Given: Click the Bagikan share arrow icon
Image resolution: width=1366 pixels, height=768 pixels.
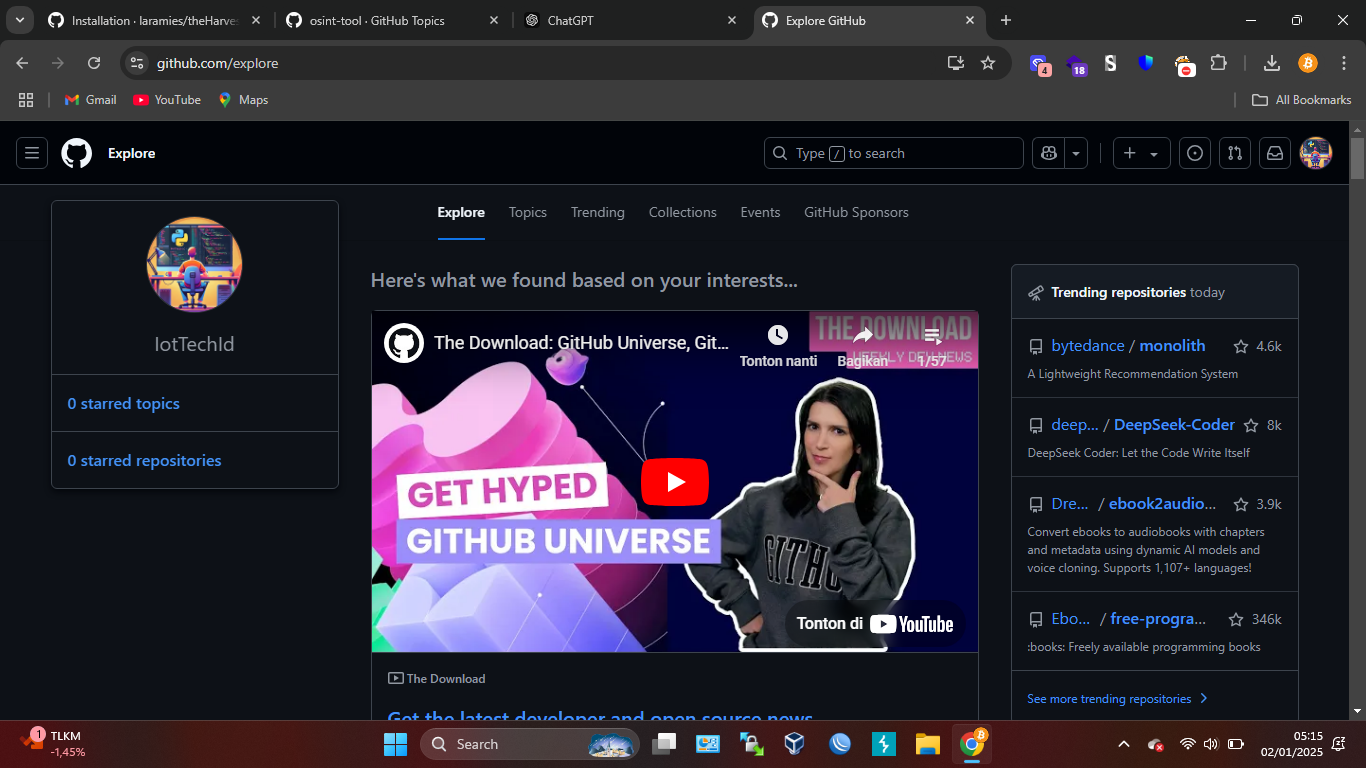Looking at the screenshot, I should pos(862,335).
